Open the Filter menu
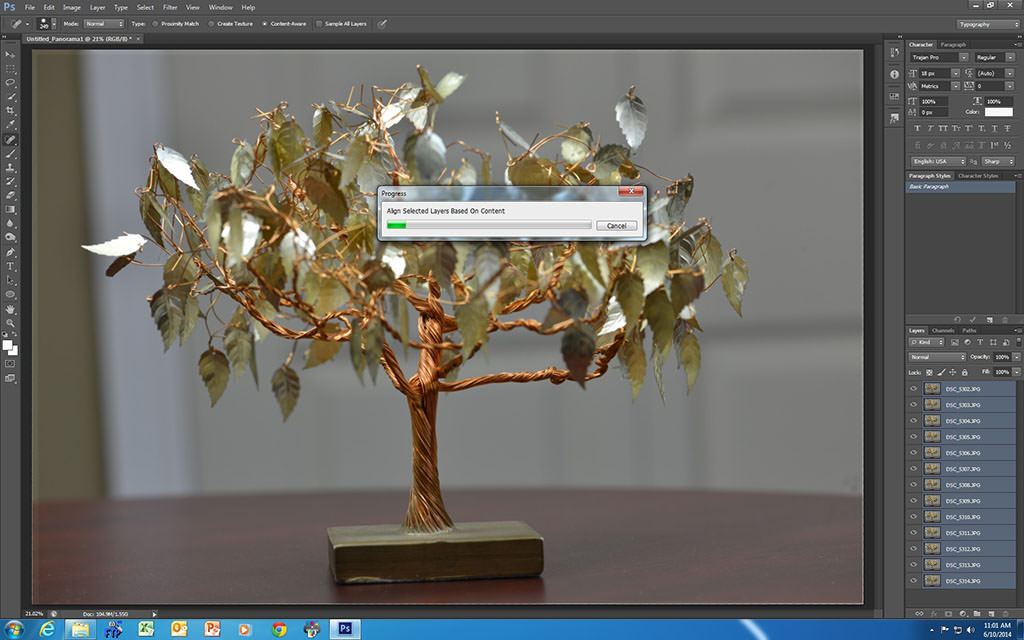1024x640 pixels. [x=170, y=7]
